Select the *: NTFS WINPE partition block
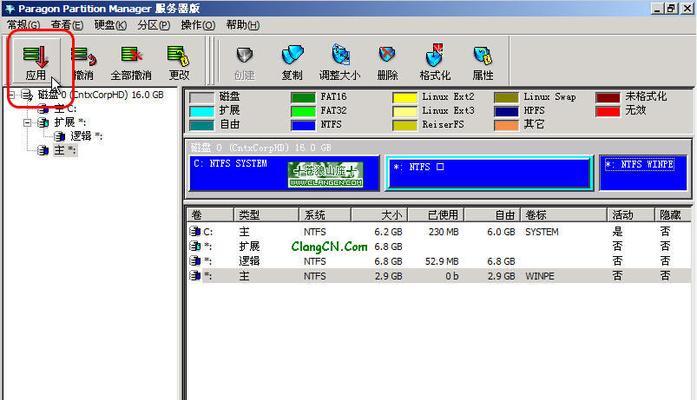Viewport: 697px width, 400px height. 643,173
